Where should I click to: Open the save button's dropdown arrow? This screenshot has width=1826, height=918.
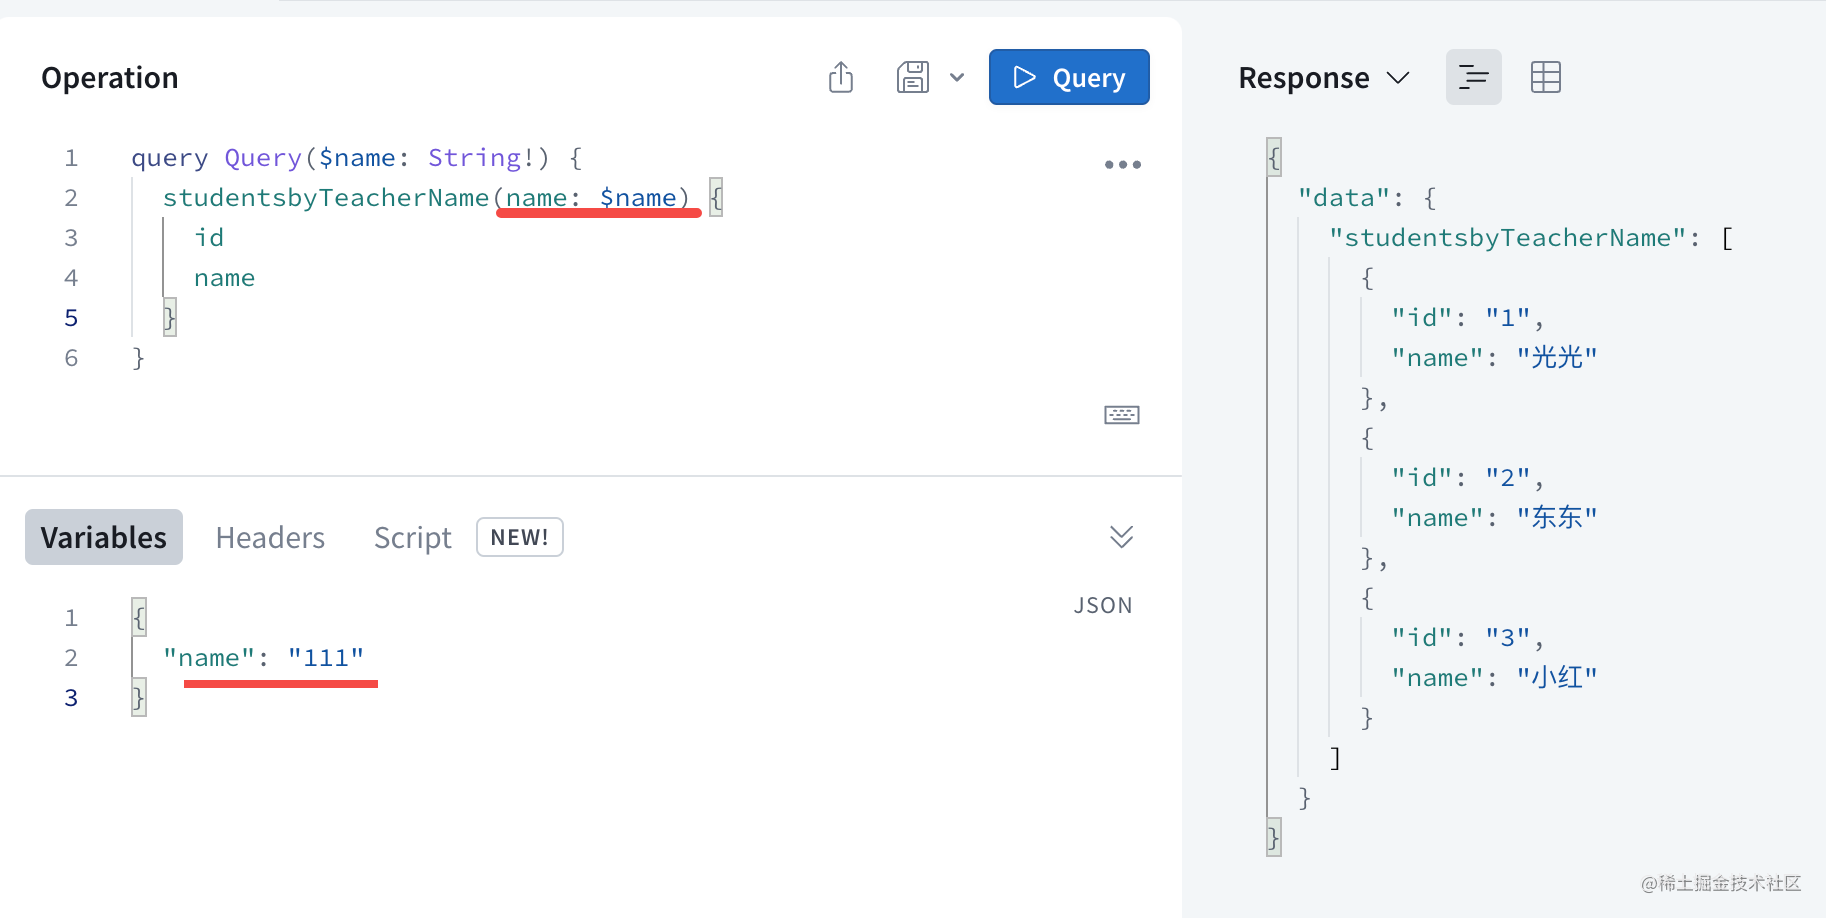click(957, 77)
